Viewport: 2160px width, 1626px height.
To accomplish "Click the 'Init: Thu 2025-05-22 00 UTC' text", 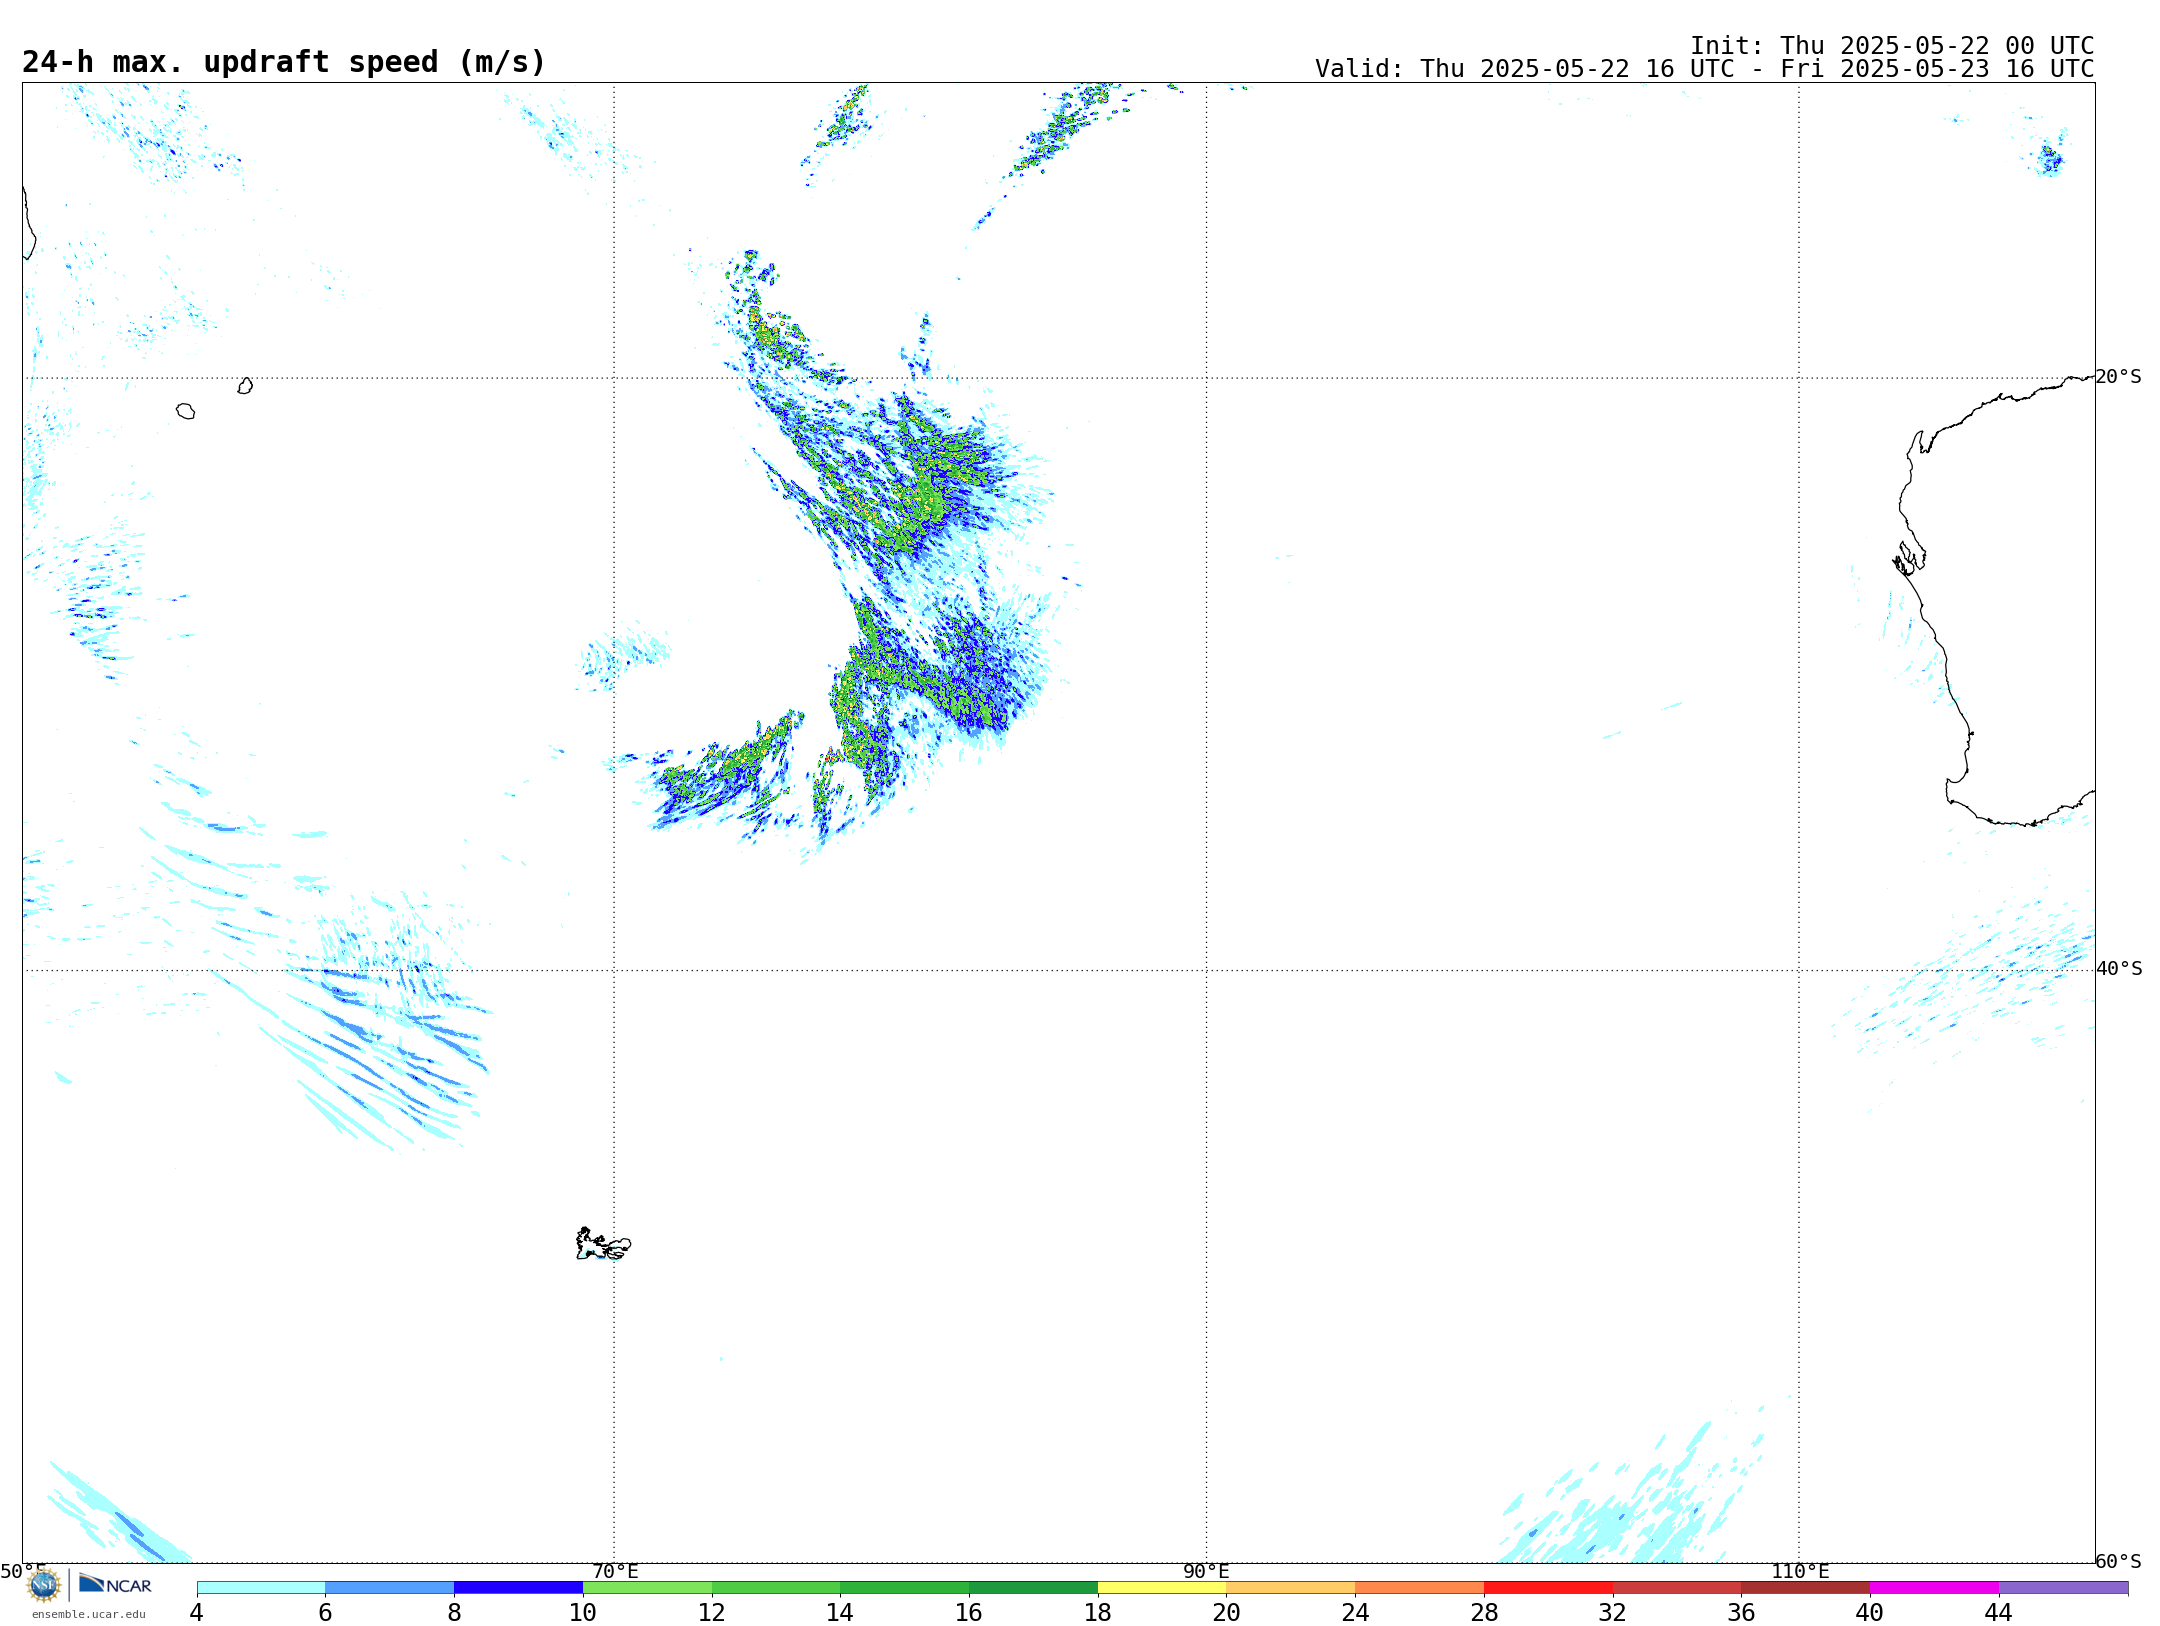I will pos(1892,46).
